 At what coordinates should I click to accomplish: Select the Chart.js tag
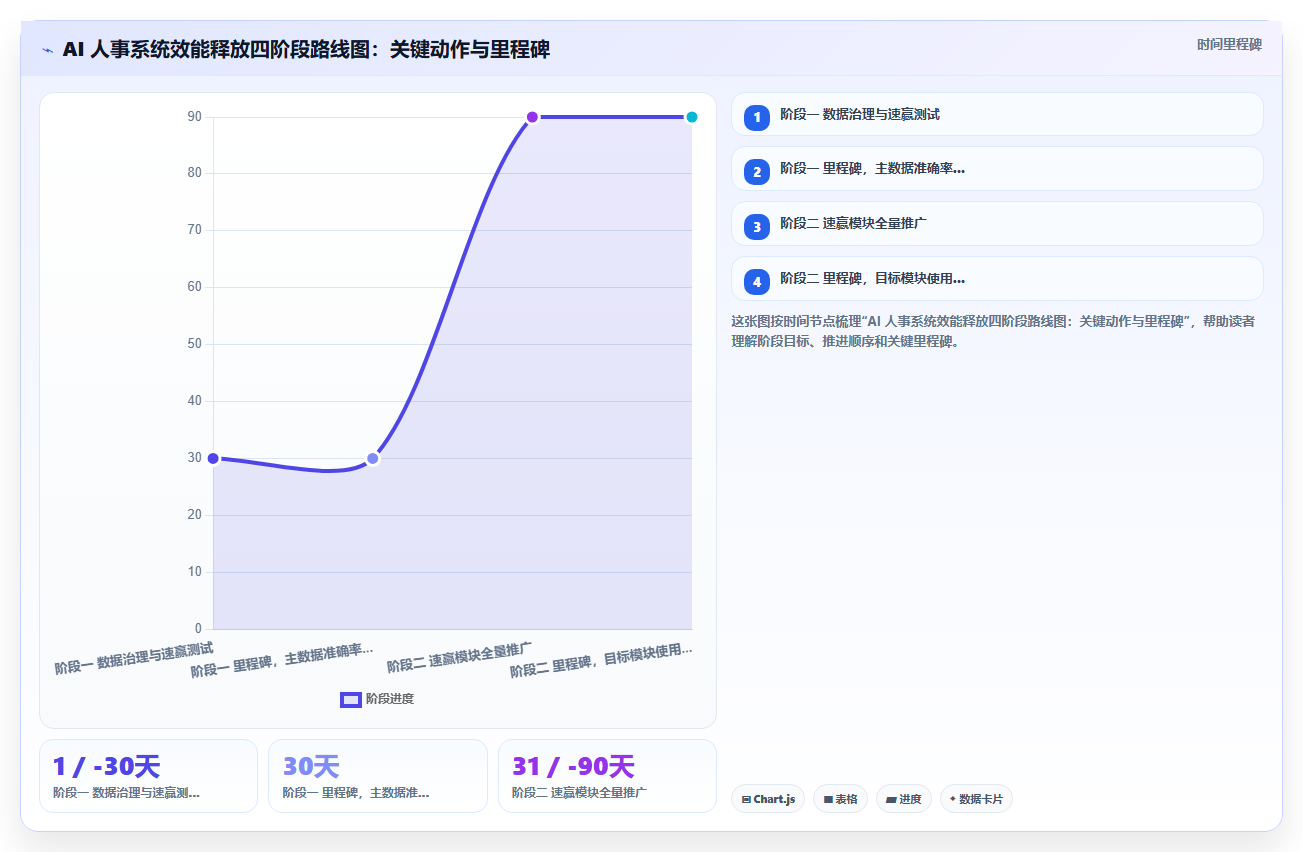click(768, 799)
